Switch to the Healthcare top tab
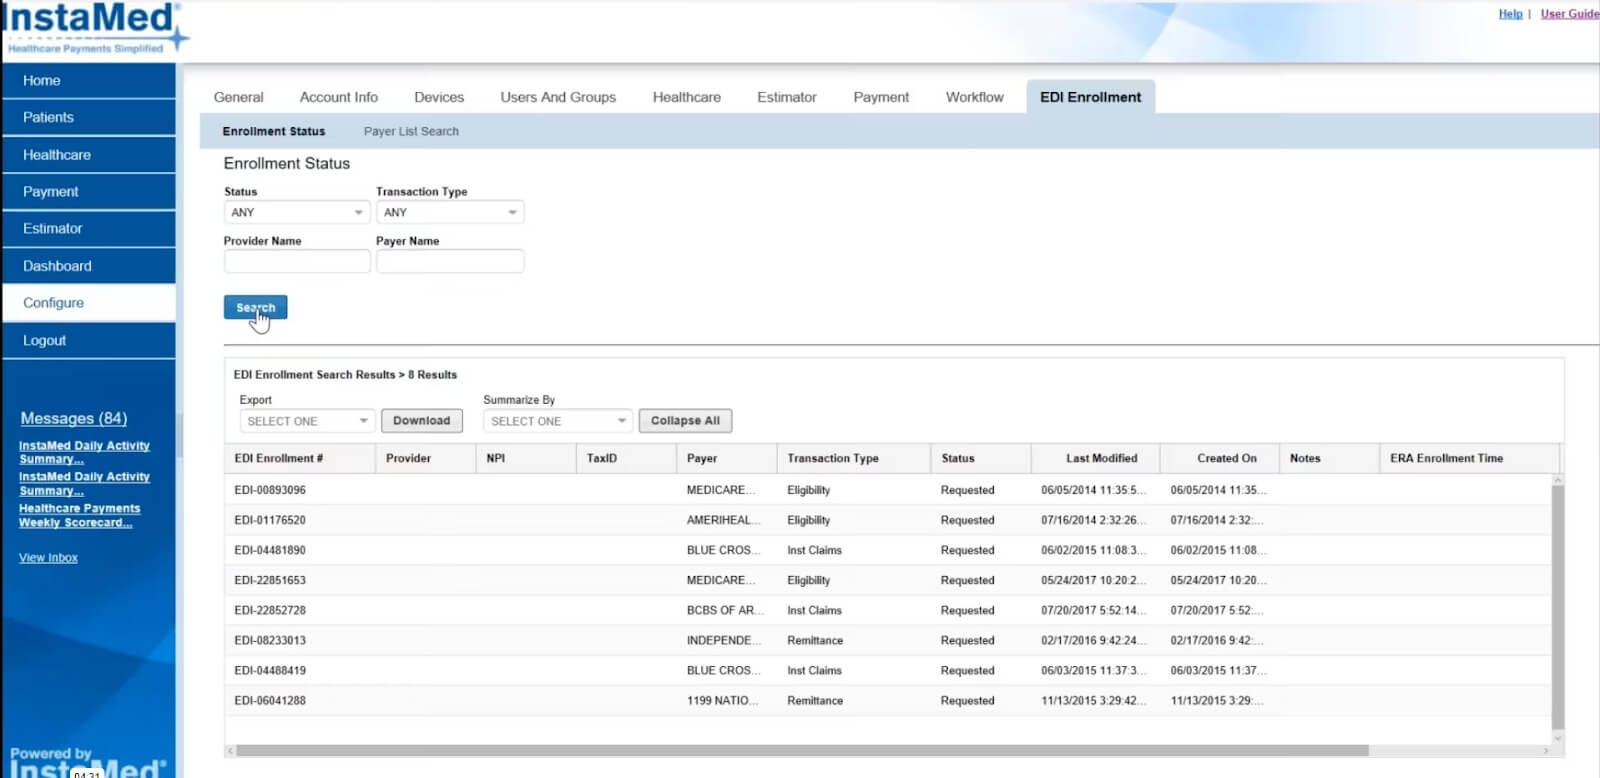The image size is (1600, 778). pos(686,97)
